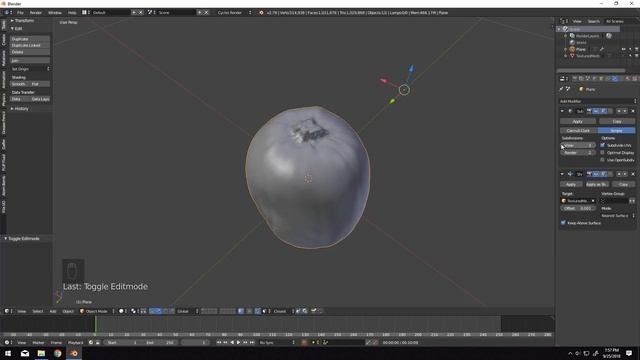The width and height of the screenshot is (640, 360).
Task: Play the animation forward
Action: [239, 342]
